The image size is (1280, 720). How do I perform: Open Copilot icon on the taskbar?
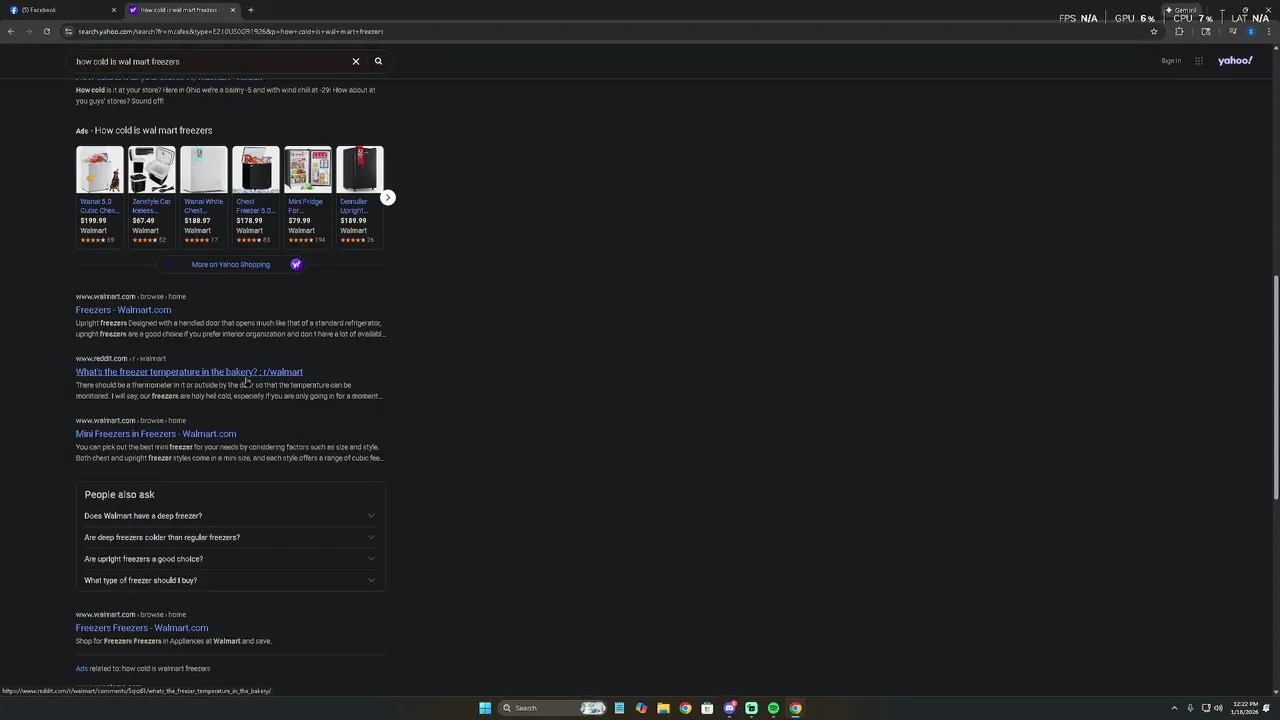click(x=641, y=708)
